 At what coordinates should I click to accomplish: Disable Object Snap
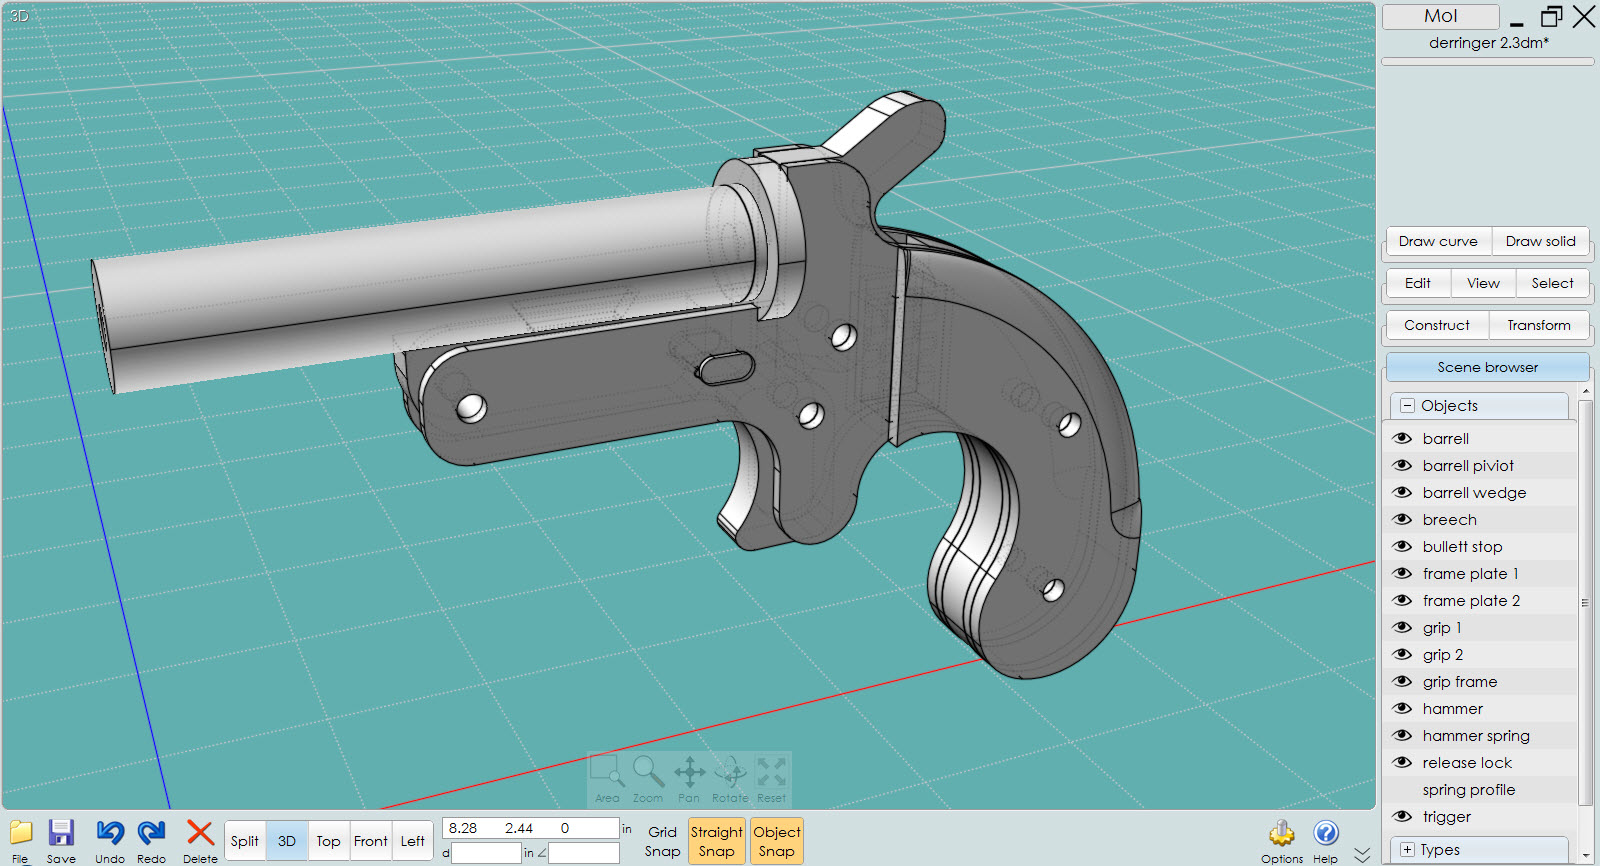coord(777,841)
